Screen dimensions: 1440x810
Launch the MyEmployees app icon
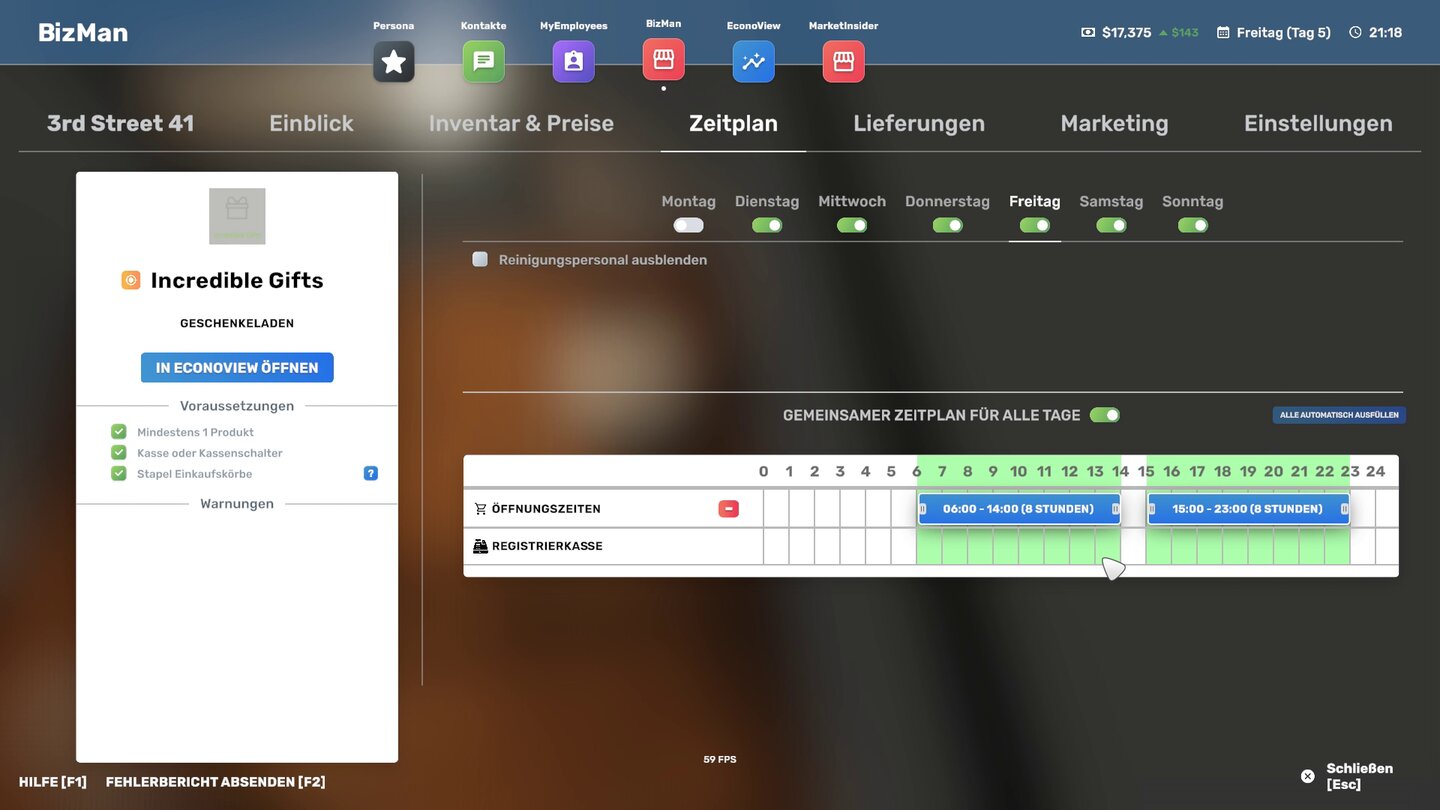(x=573, y=62)
